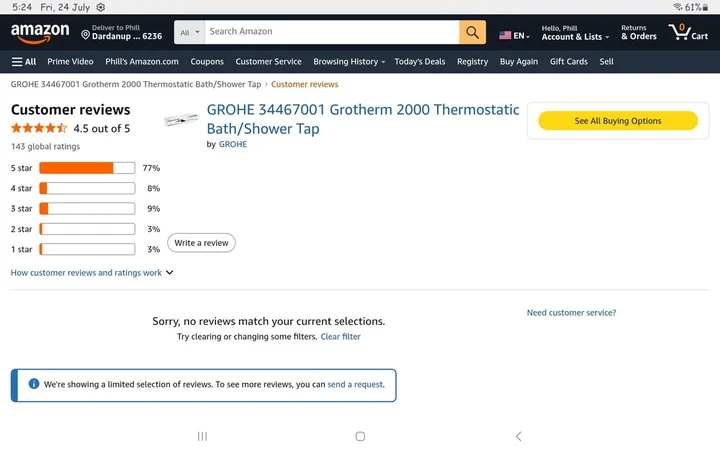Tap the Android recent apps button
This screenshot has height=450, width=720.
click(x=202, y=436)
